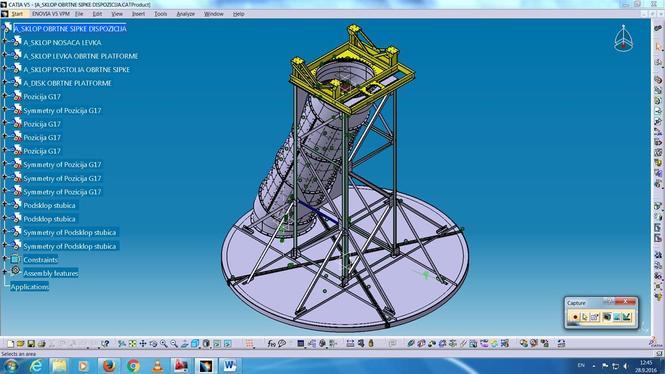The width and height of the screenshot is (665, 374).
Task: Click the 3D compass in viewport
Action: point(623,39)
